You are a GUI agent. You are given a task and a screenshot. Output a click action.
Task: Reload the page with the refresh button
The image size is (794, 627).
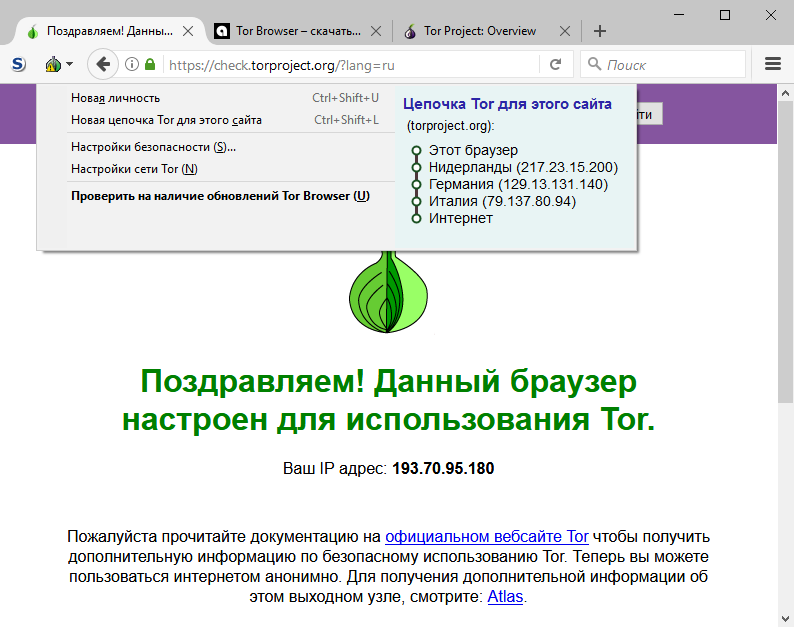tap(555, 64)
